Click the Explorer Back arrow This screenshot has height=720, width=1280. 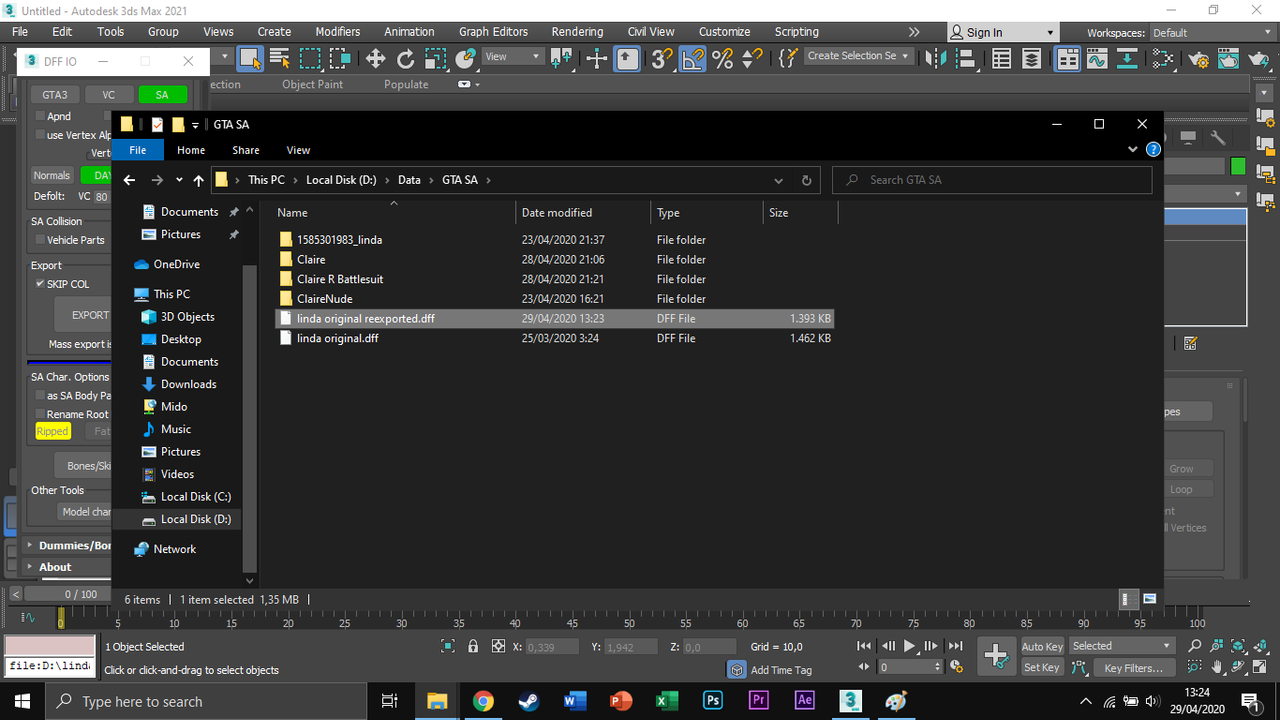point(129,180)
